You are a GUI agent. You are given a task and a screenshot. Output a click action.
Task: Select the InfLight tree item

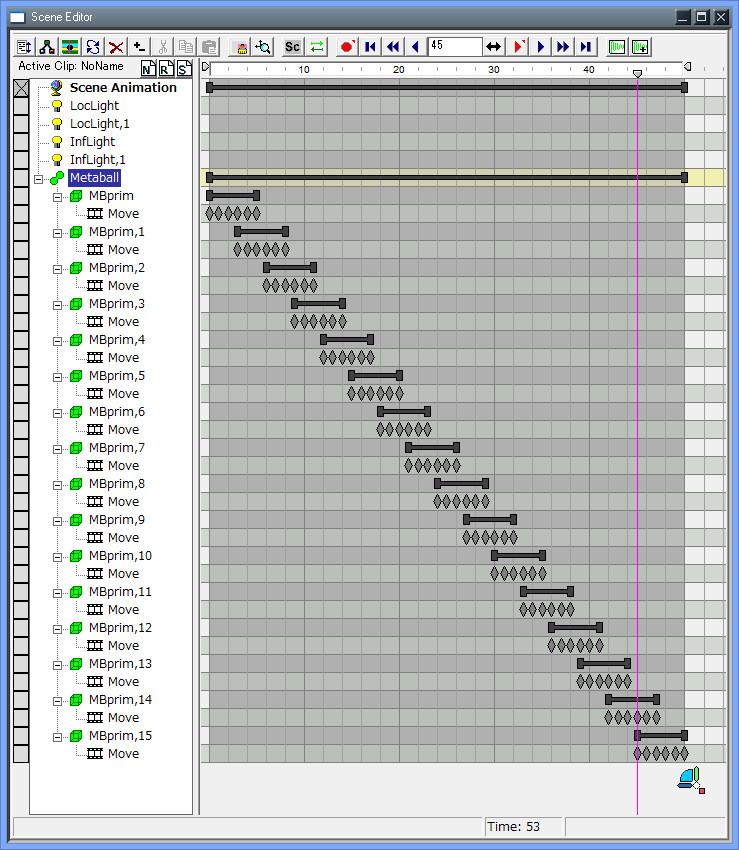coord(92,141)
